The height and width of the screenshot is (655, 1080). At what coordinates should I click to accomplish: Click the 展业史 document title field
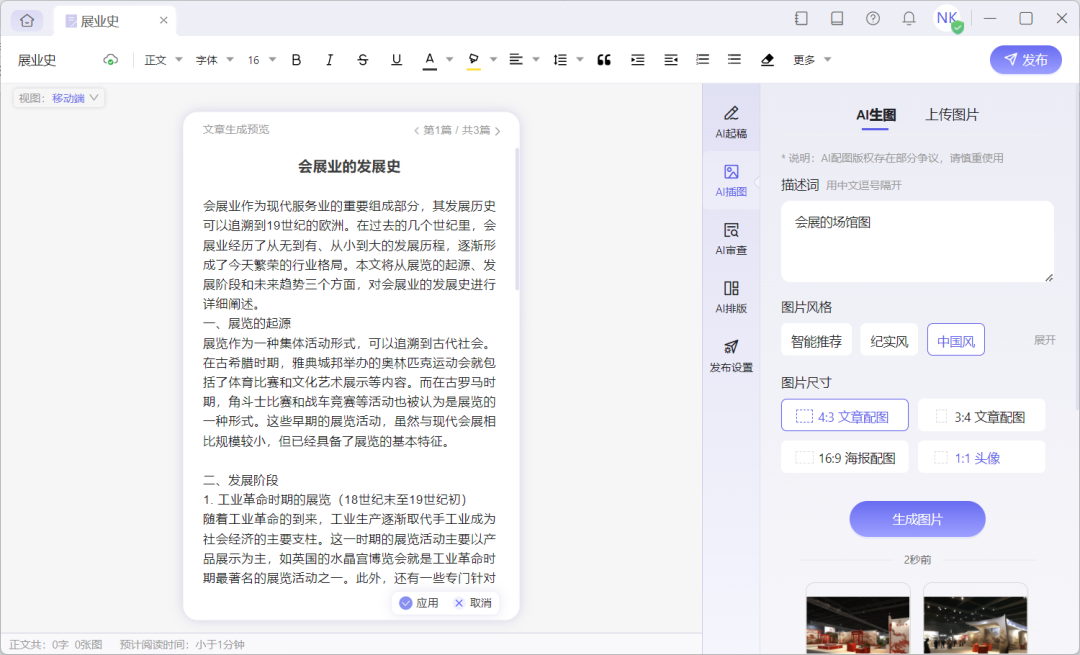tap(37, 61)
